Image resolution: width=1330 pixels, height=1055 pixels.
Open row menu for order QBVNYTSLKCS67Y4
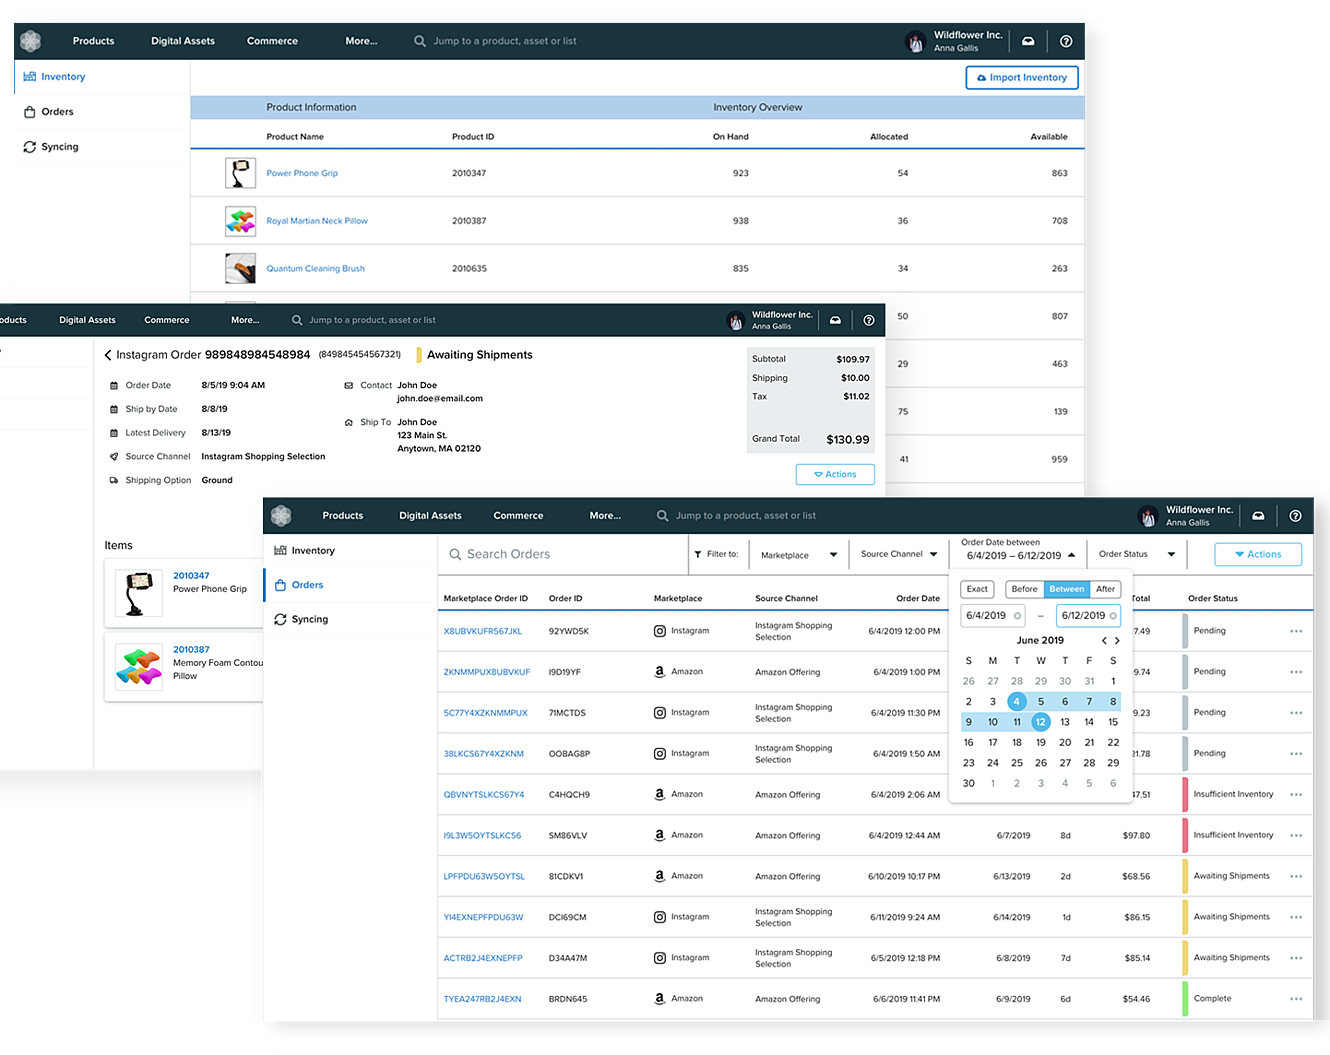(x=1296, y=795)
